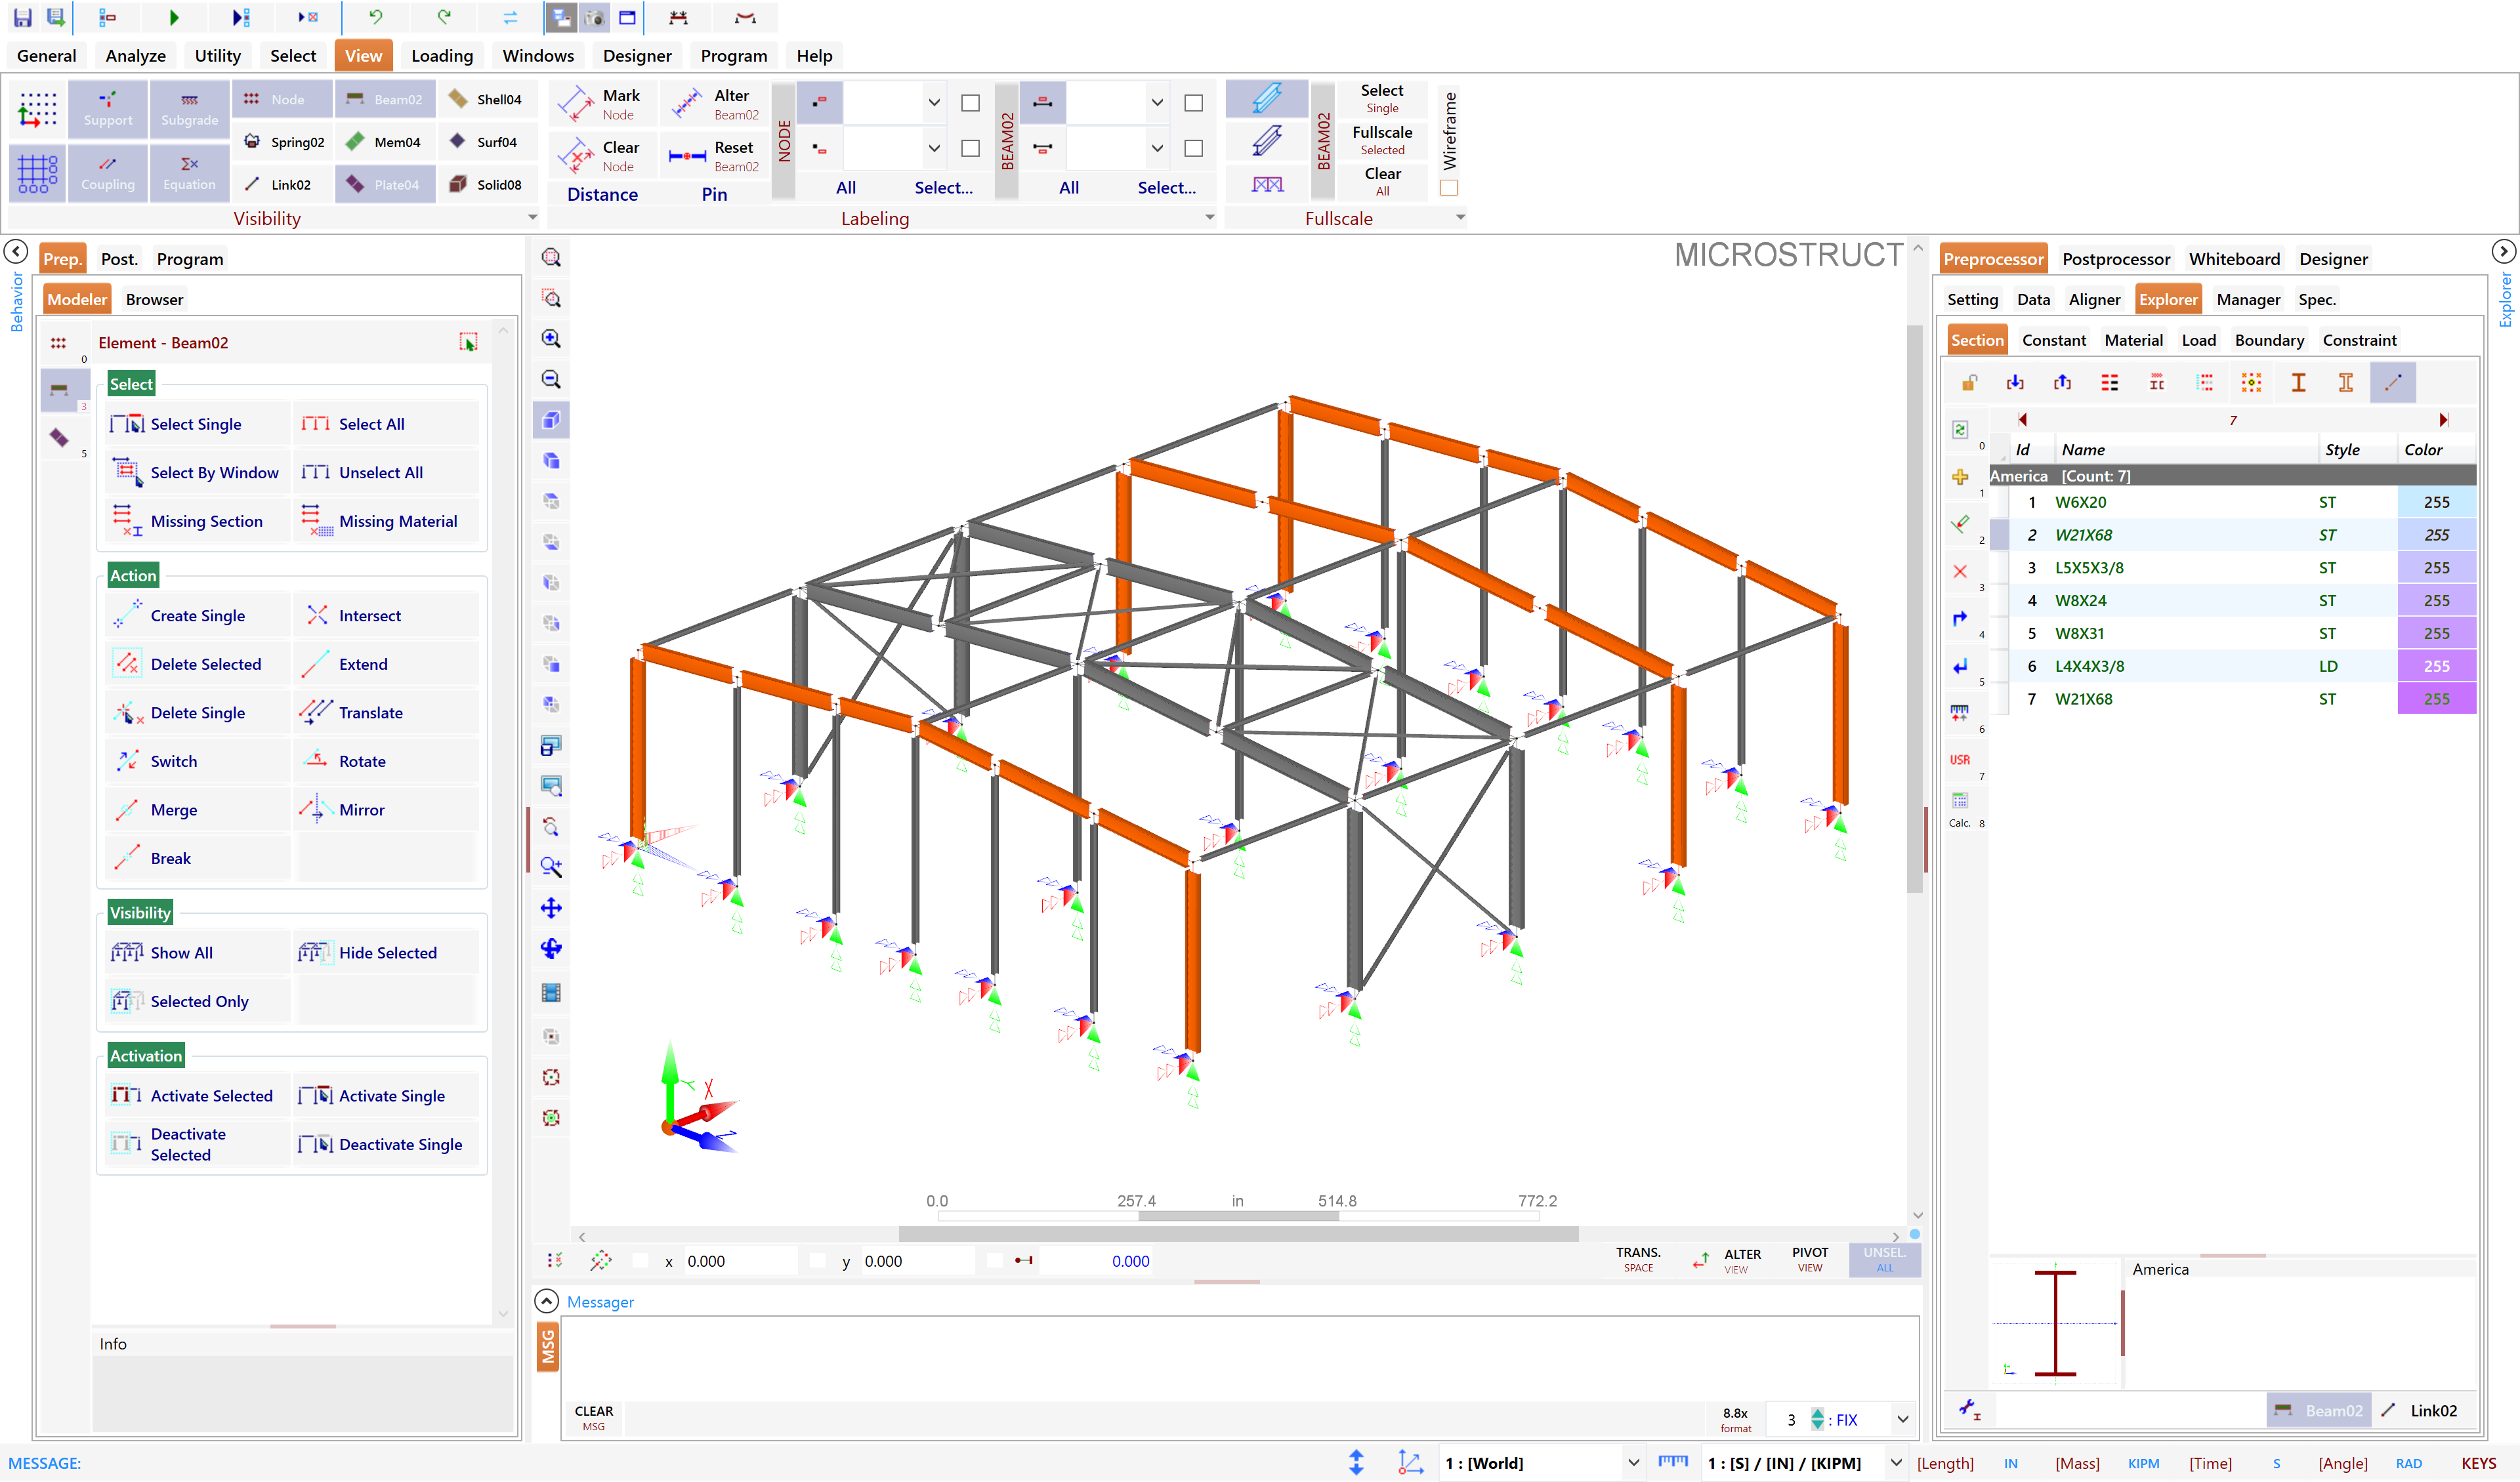The image size is (2520, 1482).
Task: Toggle Equation visibility icon
Action: (189, 173)
